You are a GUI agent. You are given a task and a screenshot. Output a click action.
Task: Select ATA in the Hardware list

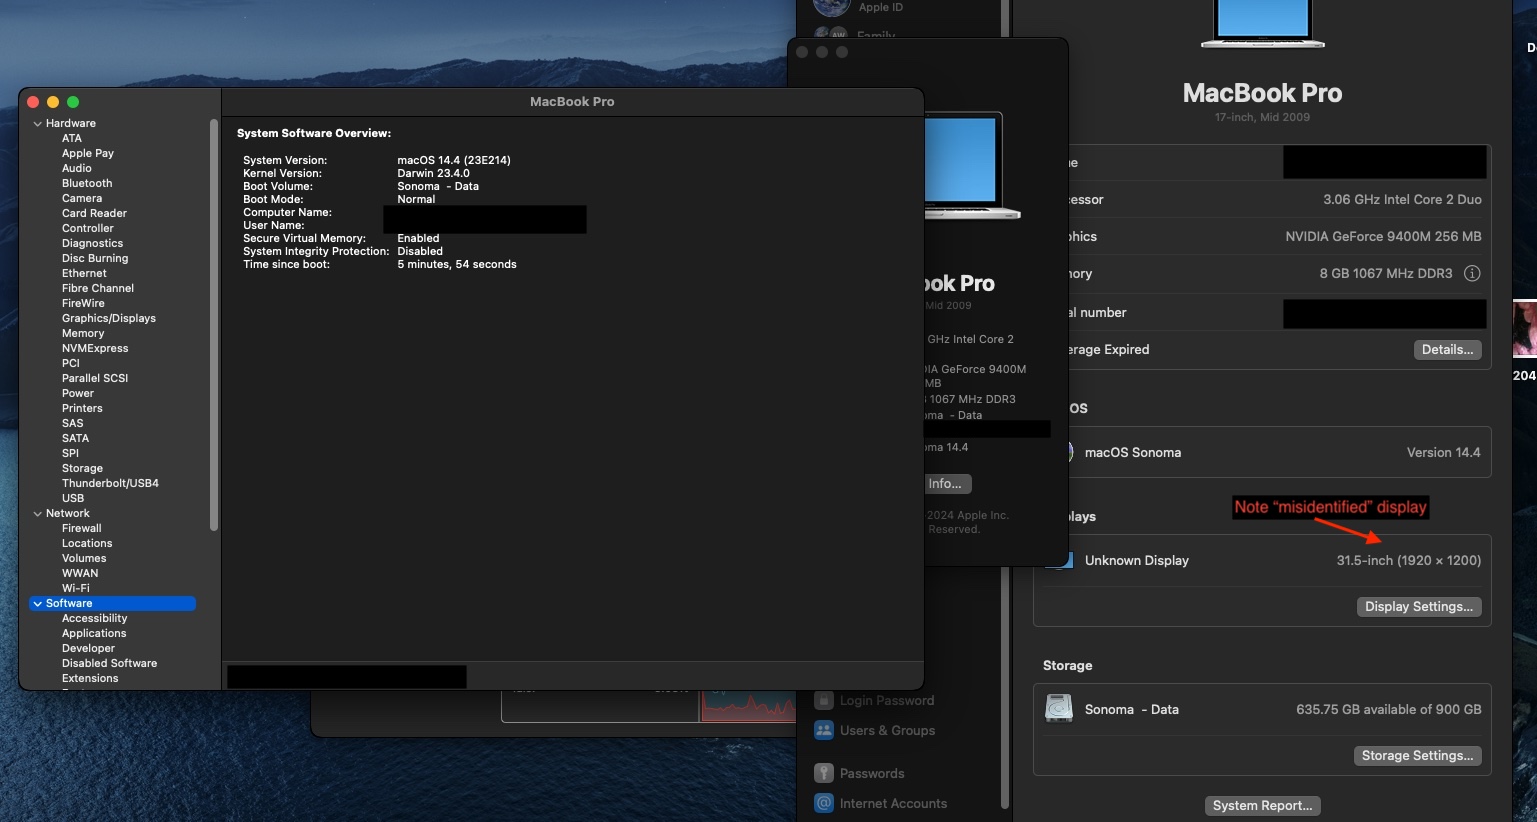pos(72,139)
